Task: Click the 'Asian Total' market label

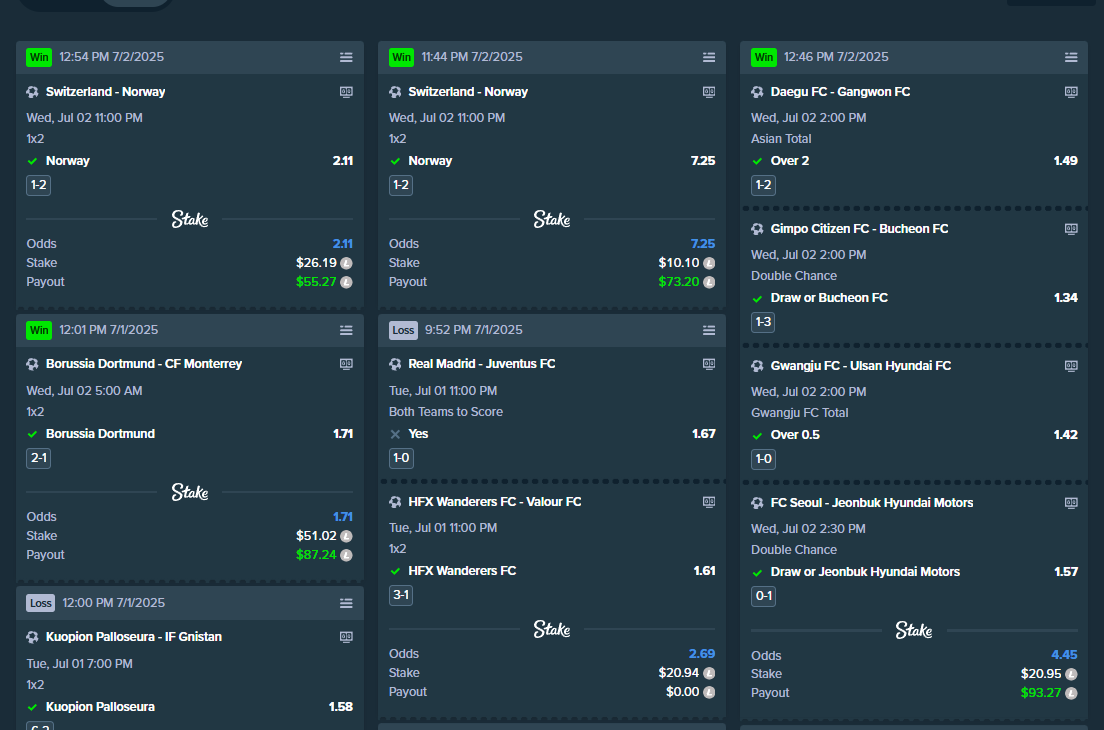Action: point(781,139)
